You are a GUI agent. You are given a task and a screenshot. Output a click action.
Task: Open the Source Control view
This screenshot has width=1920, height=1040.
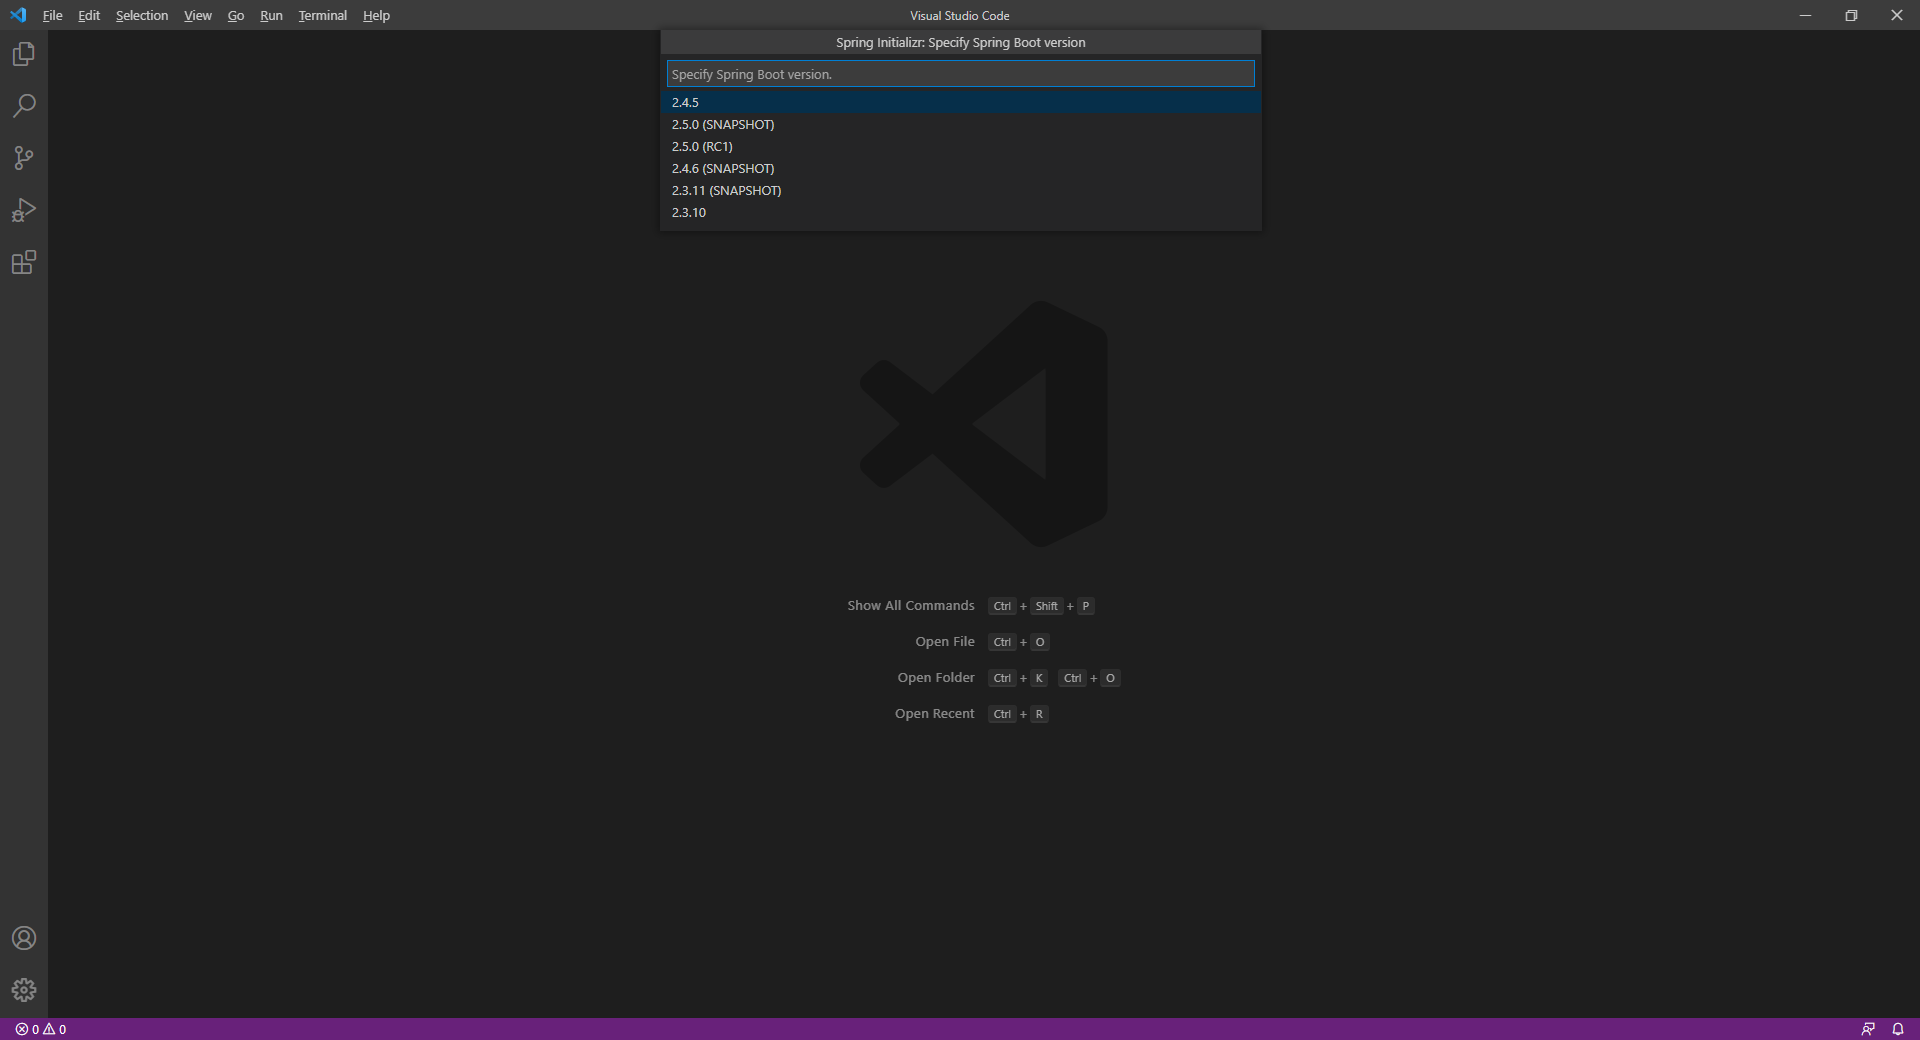[24, 158]
